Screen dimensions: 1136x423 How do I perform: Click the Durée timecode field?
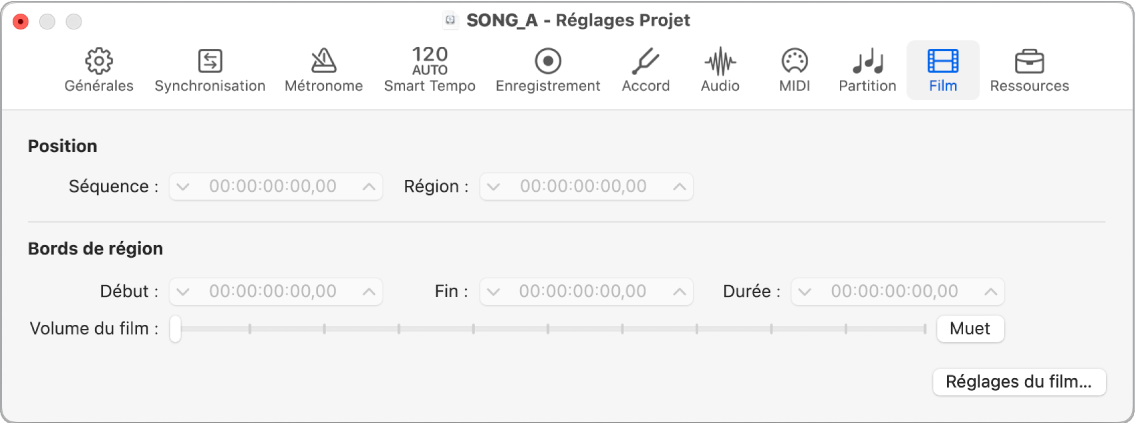point(898,292)
